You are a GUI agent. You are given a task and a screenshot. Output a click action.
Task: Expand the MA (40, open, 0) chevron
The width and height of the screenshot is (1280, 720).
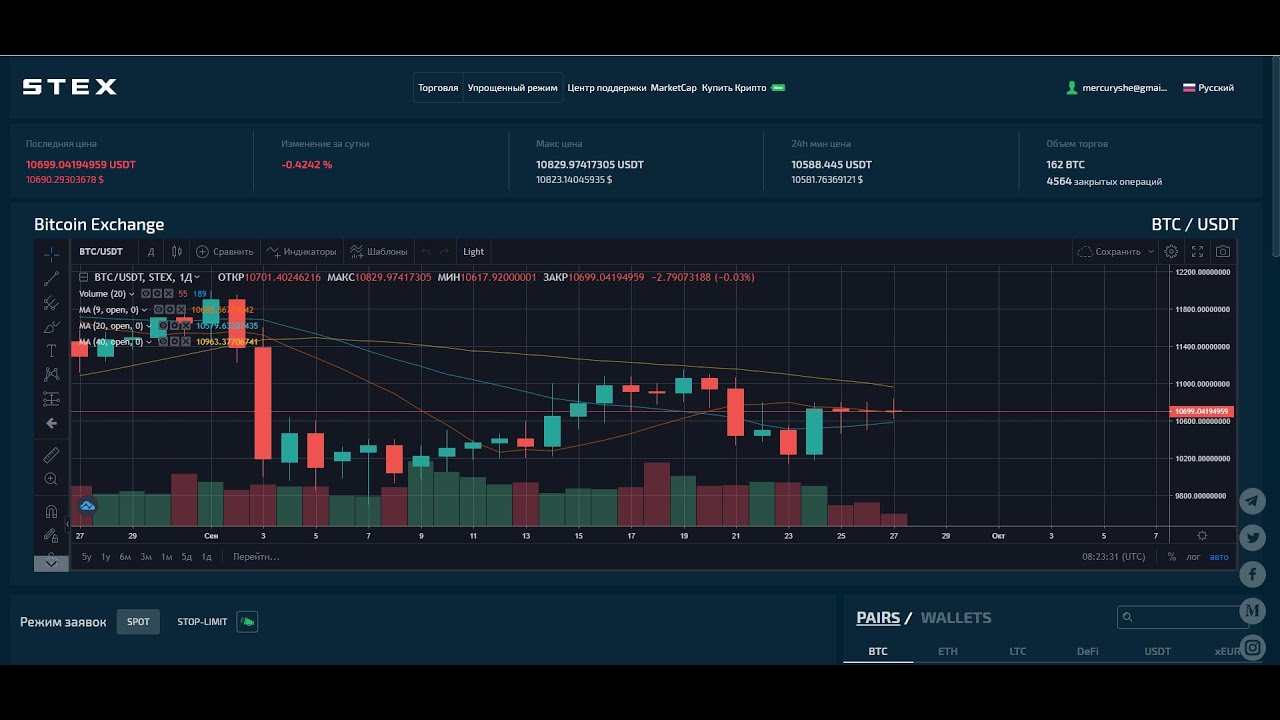[149, 342]
